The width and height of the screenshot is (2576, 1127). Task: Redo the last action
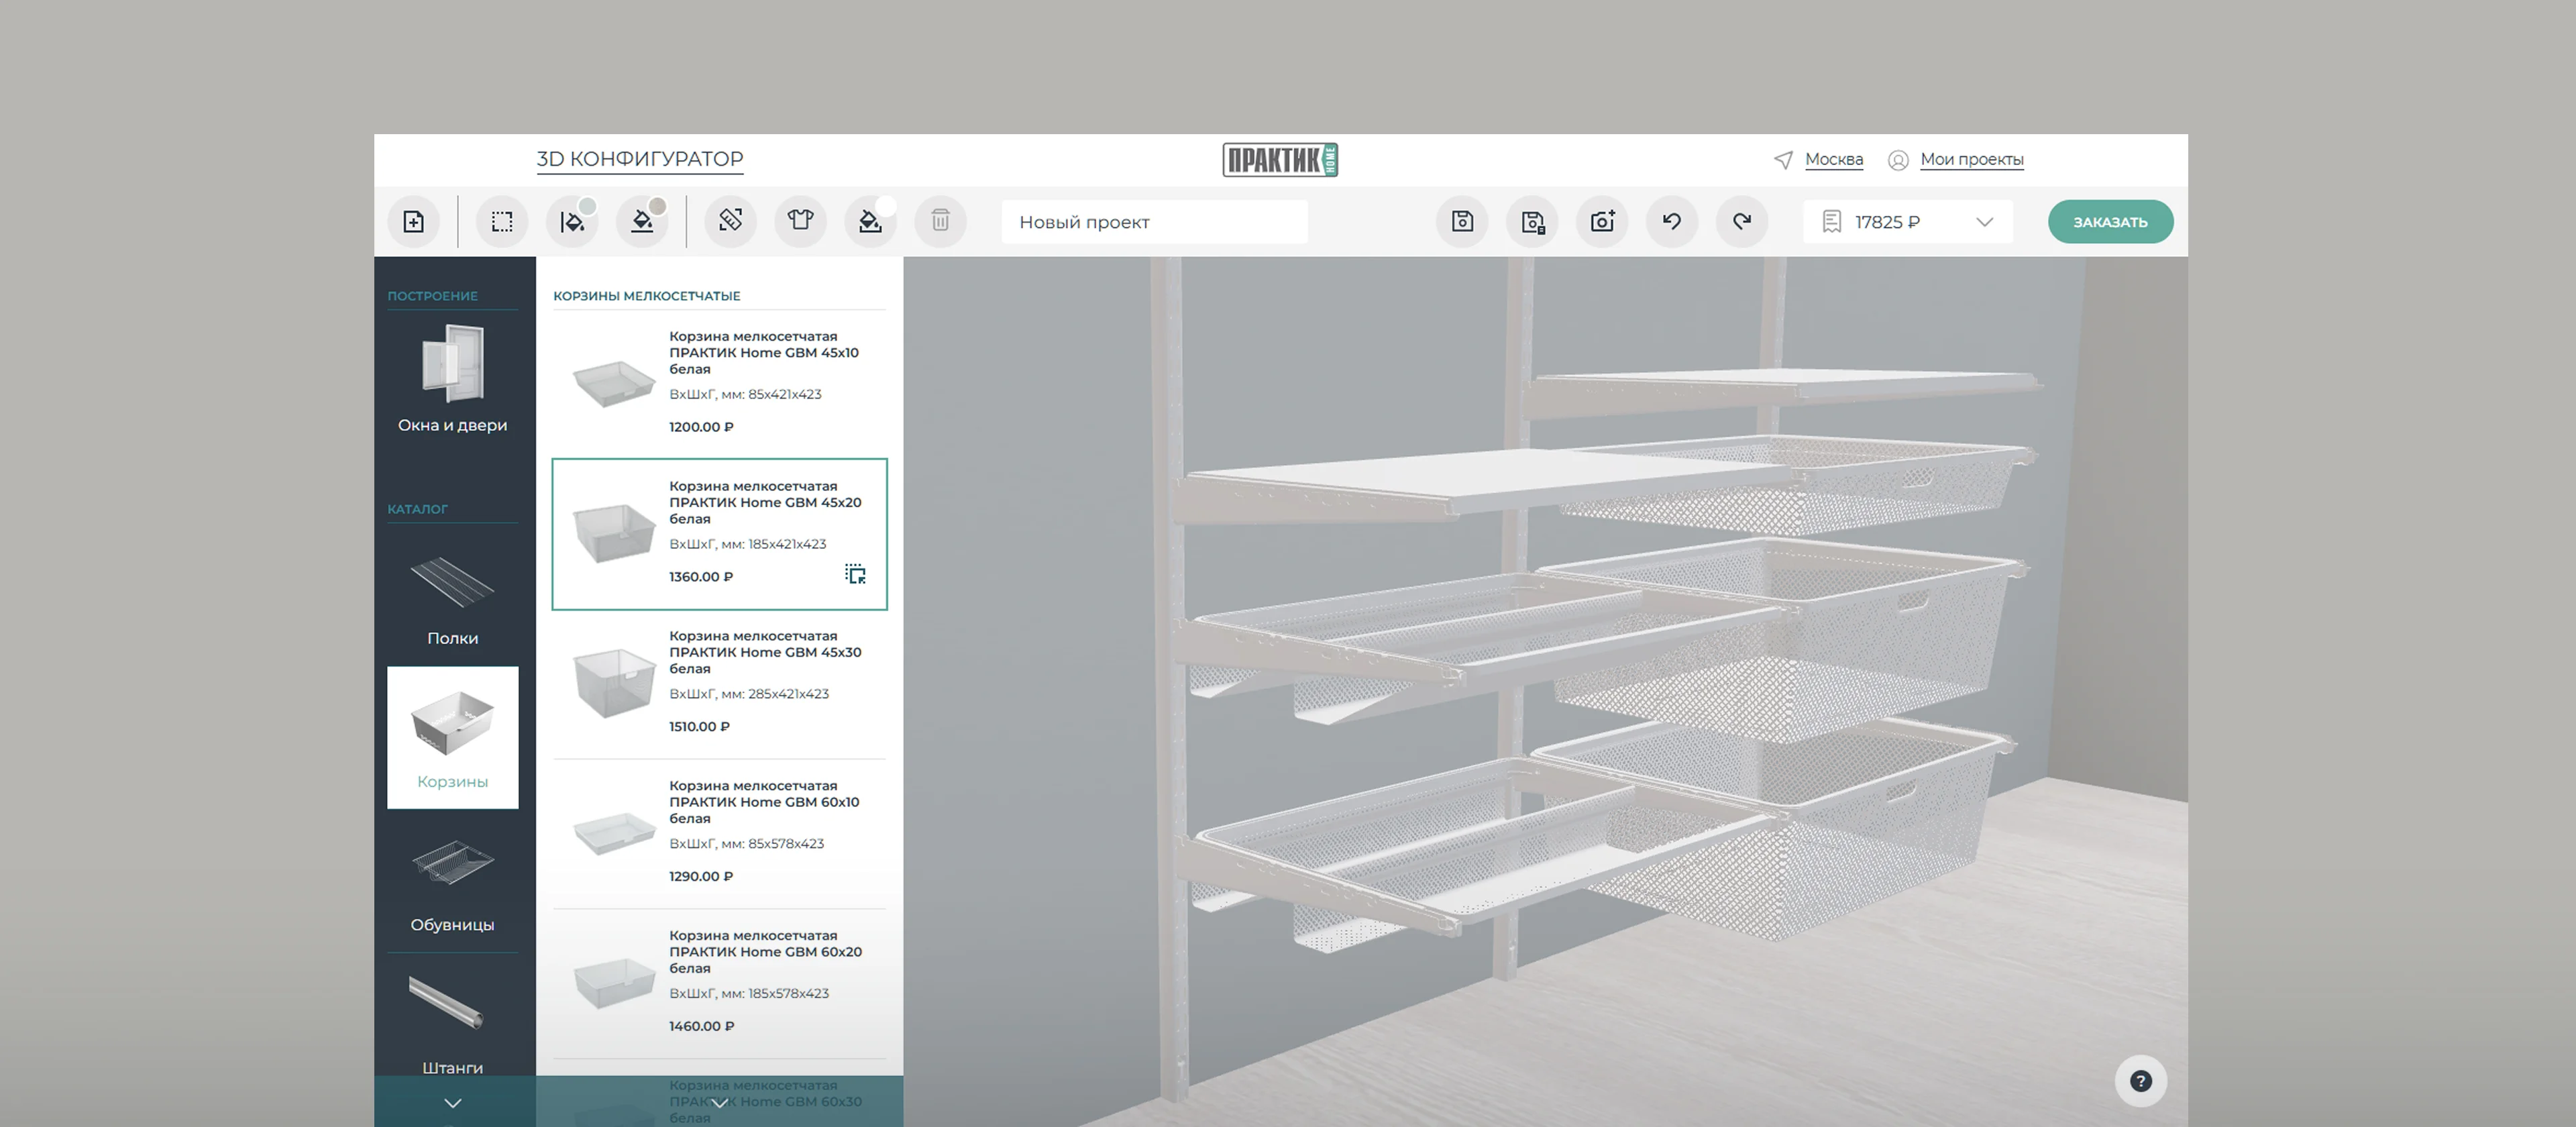[x=1742, y=222]
